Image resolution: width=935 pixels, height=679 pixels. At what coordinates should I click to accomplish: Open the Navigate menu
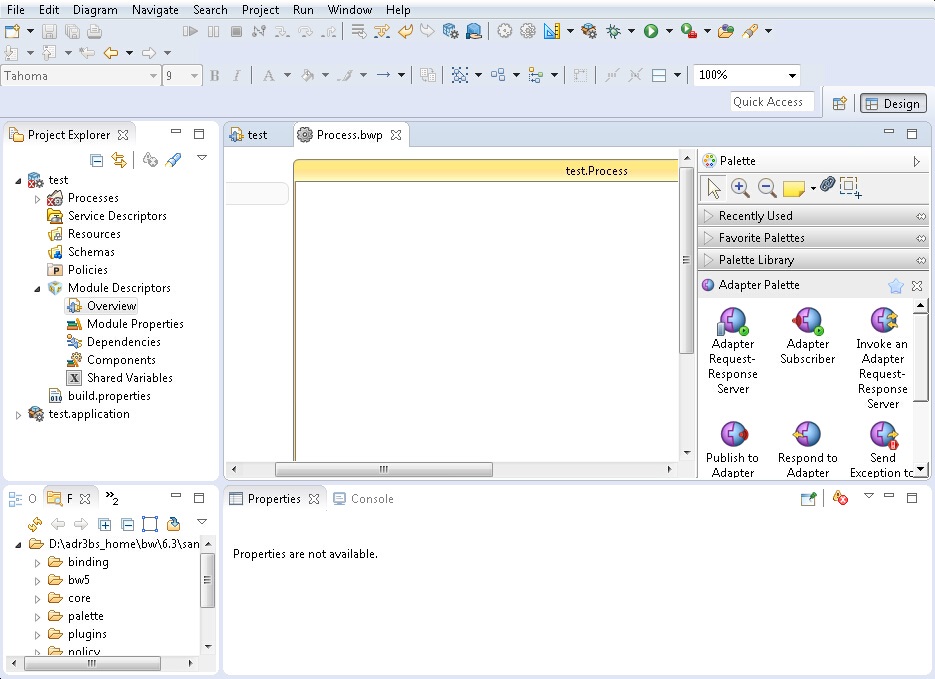[x=155, y=10]
